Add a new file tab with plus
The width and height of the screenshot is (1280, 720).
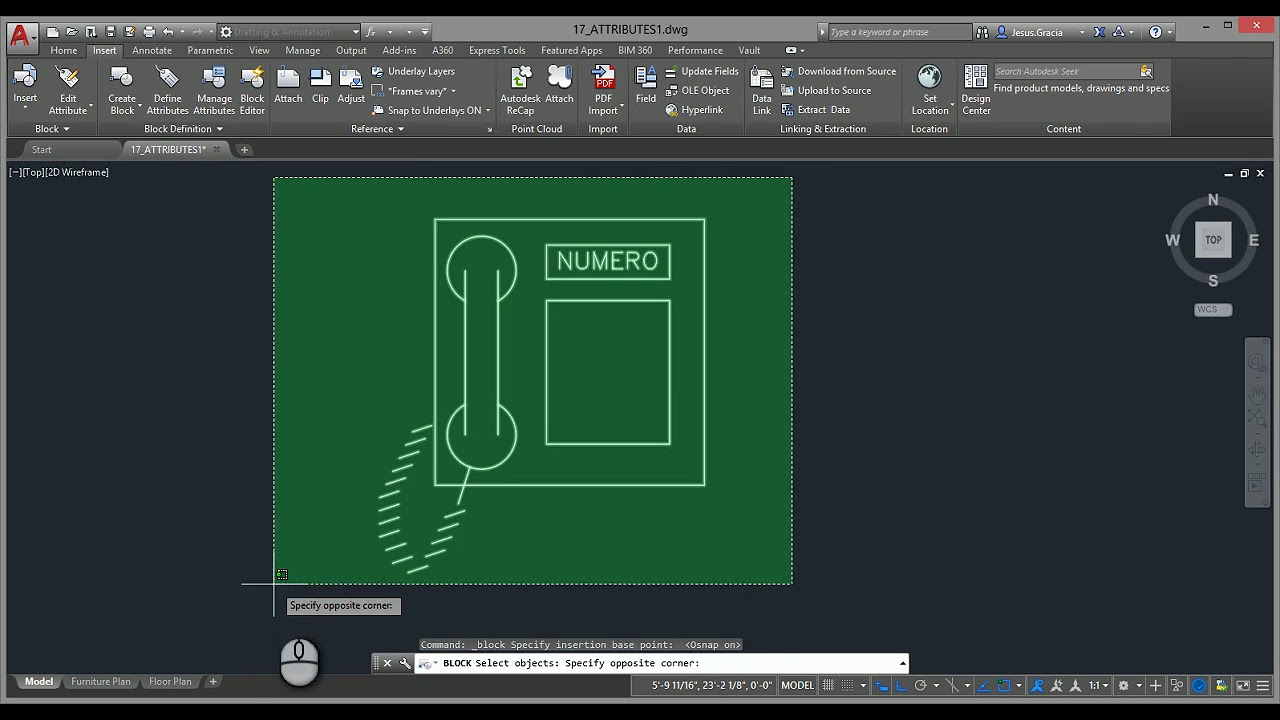[244, 150]
